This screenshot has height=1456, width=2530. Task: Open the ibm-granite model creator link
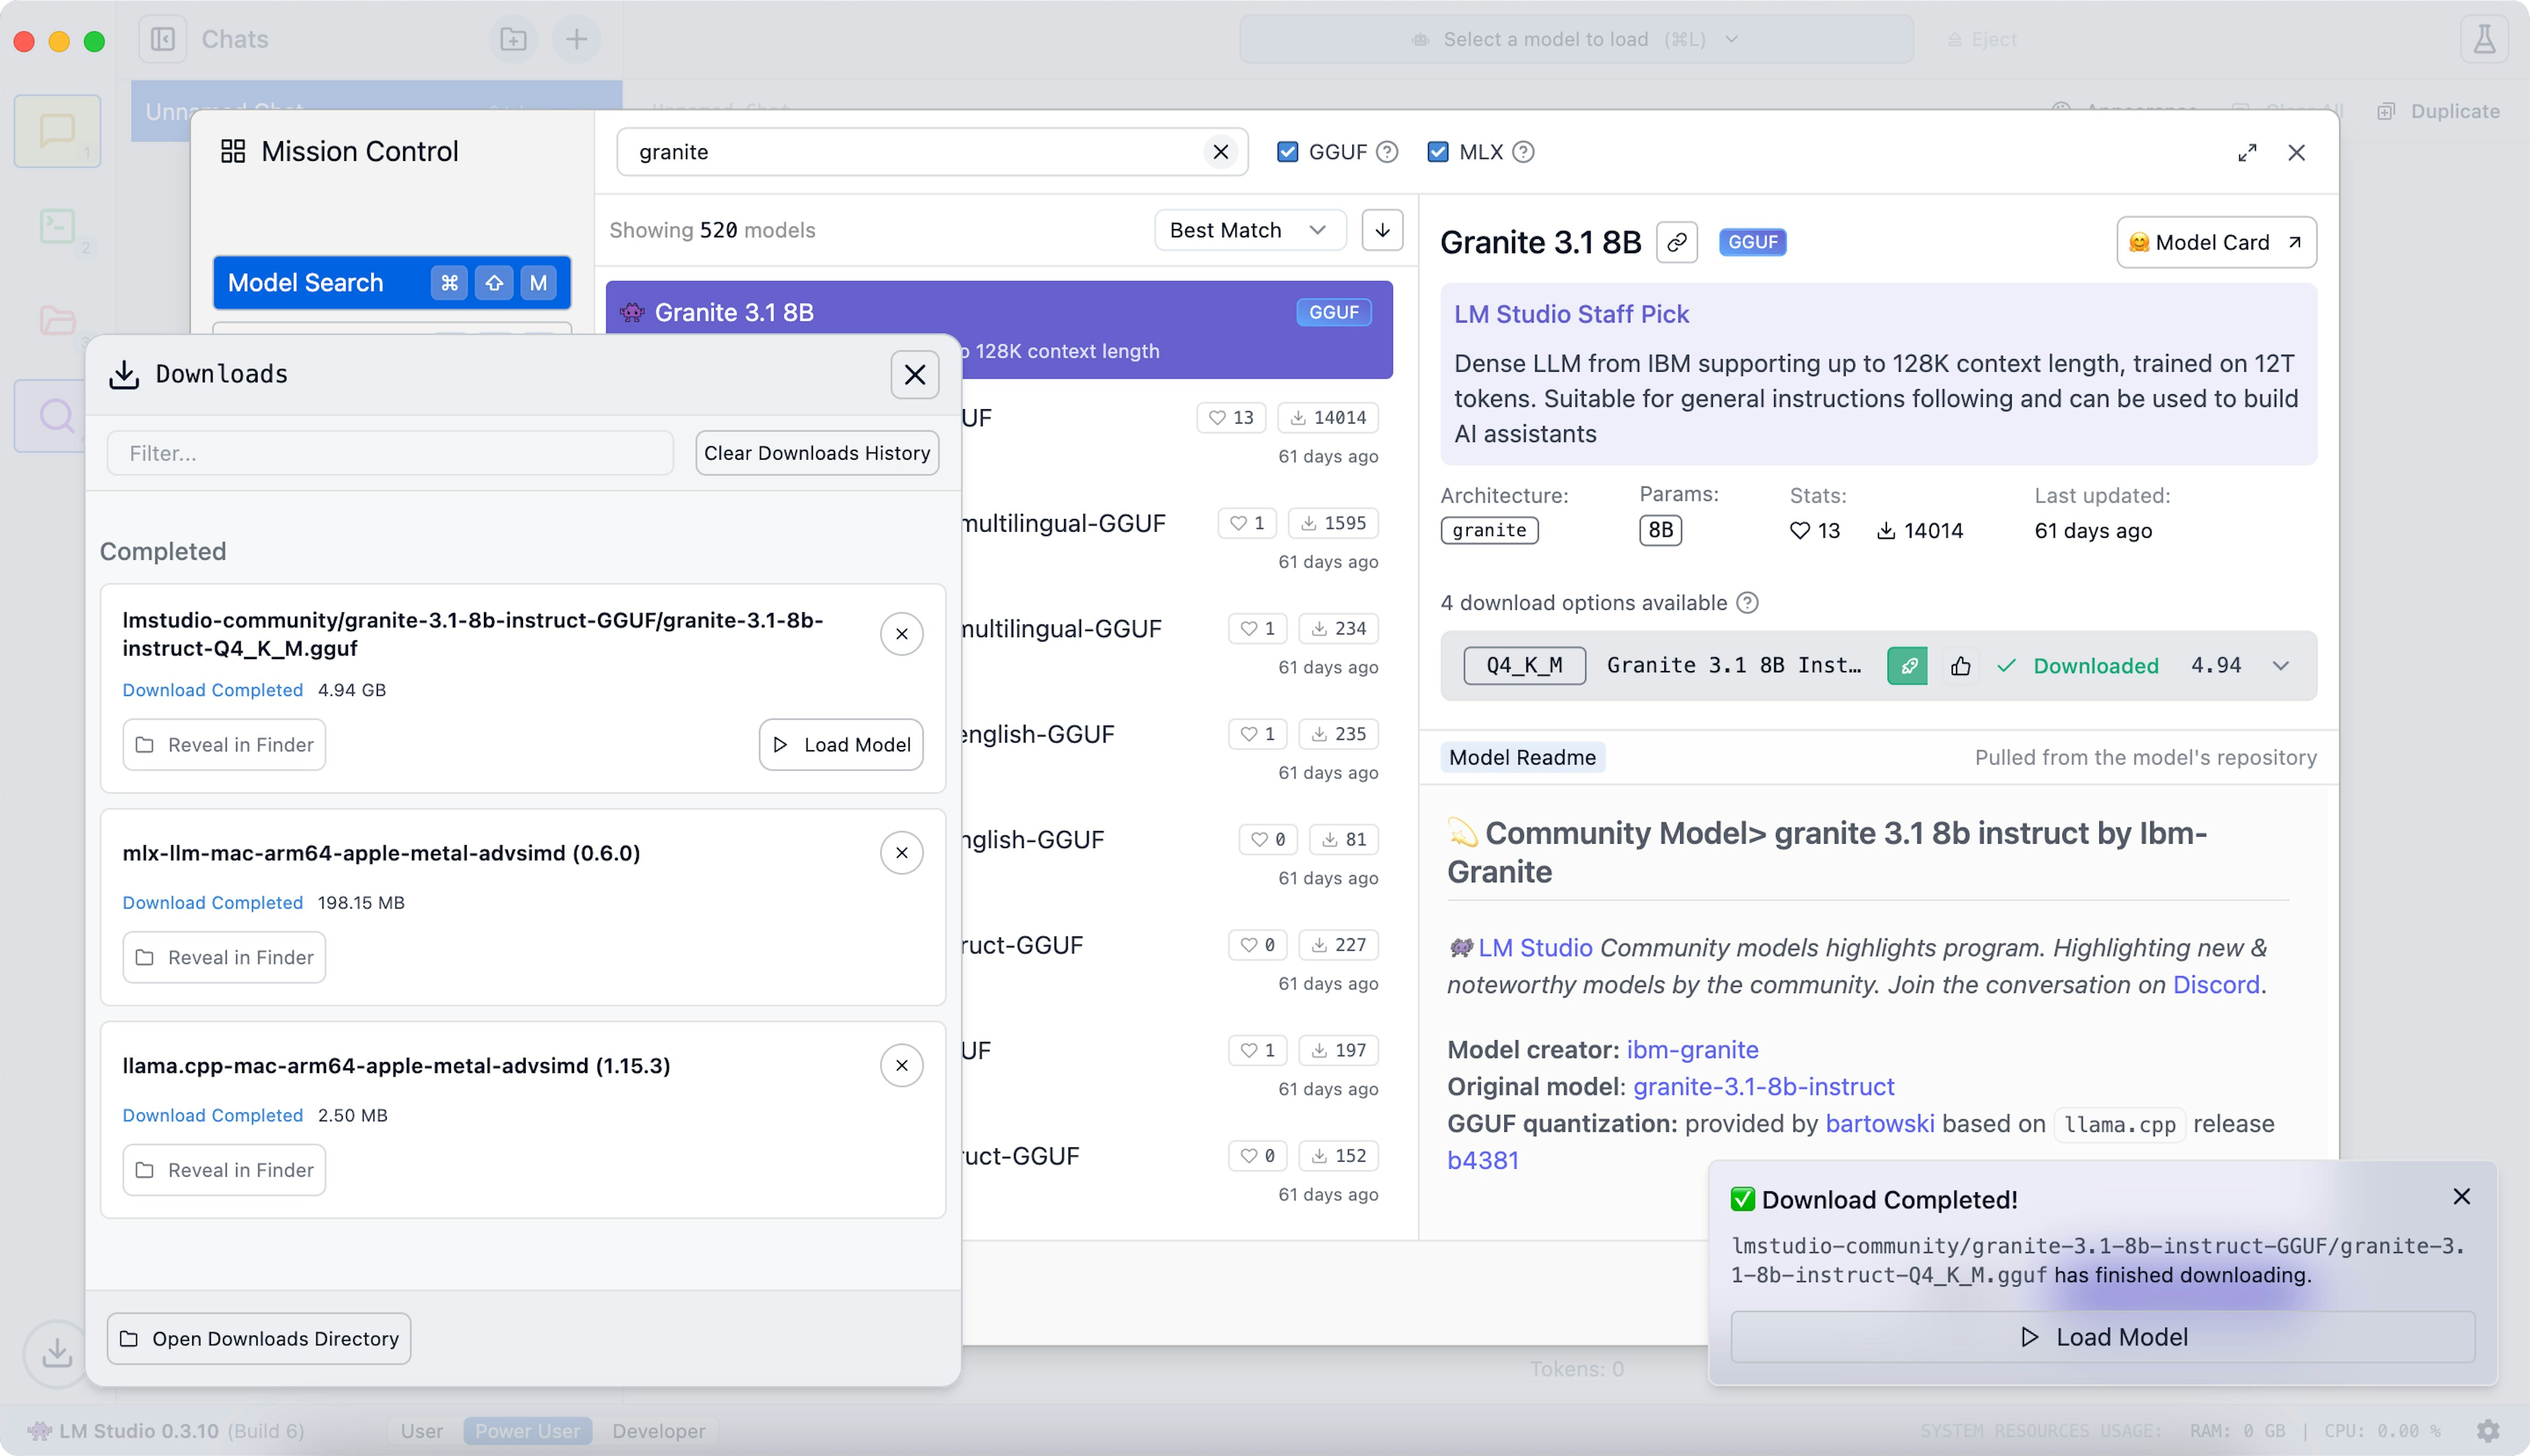coord(1692,1049)
